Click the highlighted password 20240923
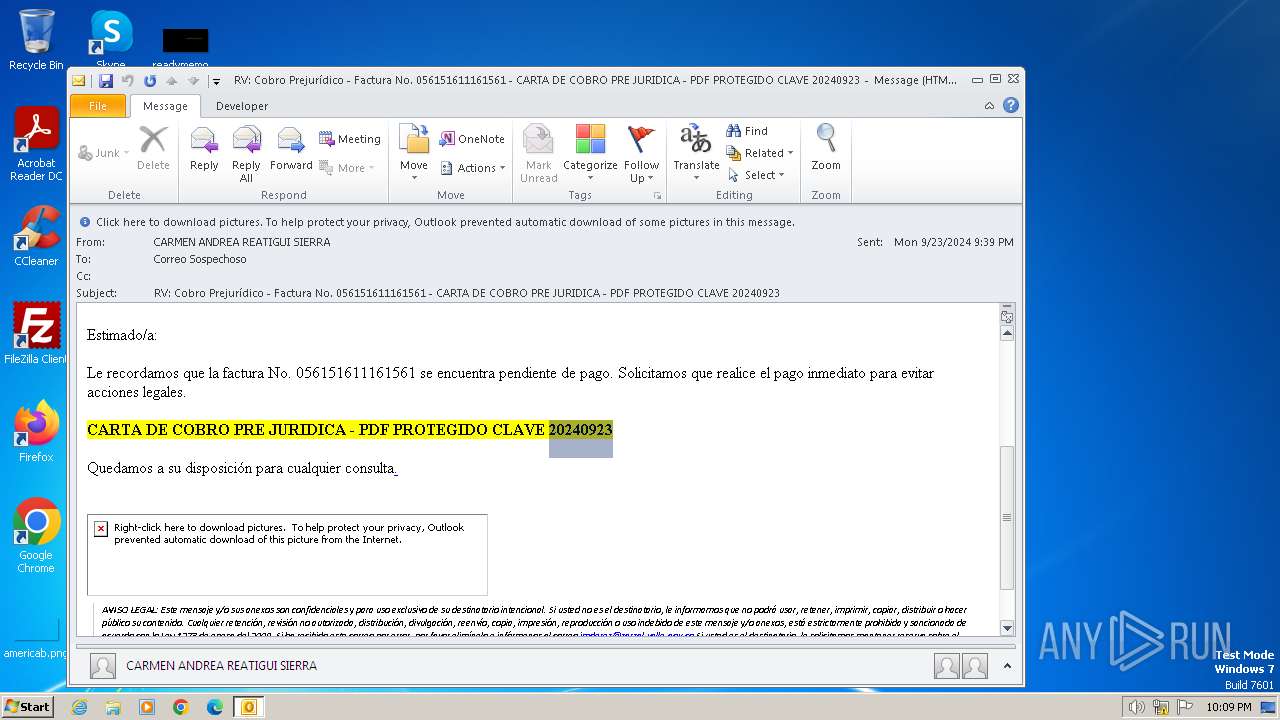Image resolution: width=1280 pixels, height=720 pixels. [x=580, y=430]
